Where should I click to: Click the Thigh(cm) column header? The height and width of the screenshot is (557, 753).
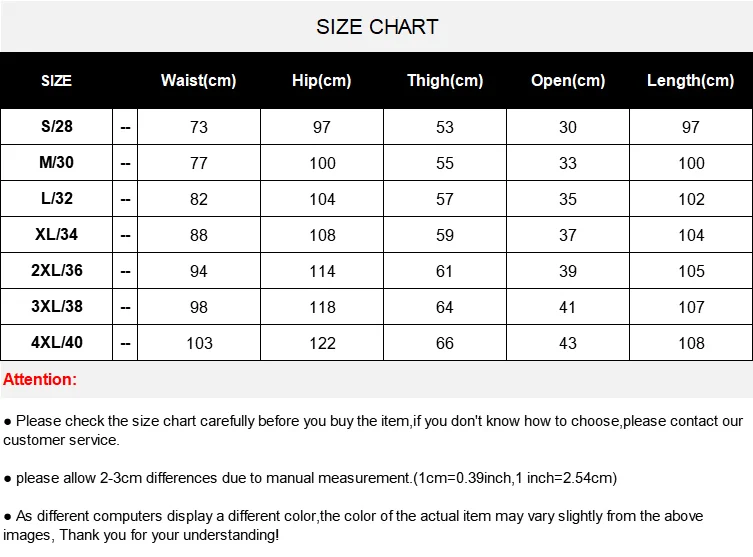tap(445, 80)
